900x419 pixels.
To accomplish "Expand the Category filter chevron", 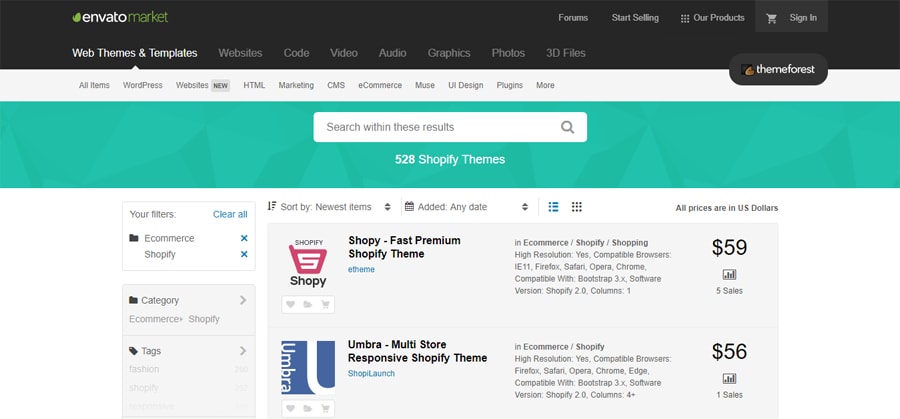I will tap(243, 300).
